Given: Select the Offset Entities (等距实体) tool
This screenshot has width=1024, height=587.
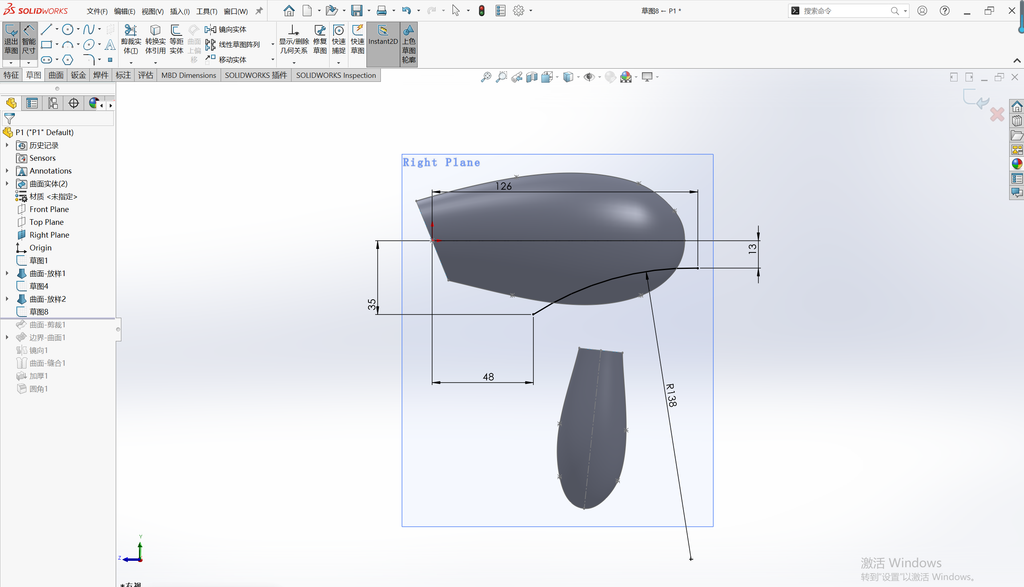Looking at the screenshot, I should click(176, 40).
